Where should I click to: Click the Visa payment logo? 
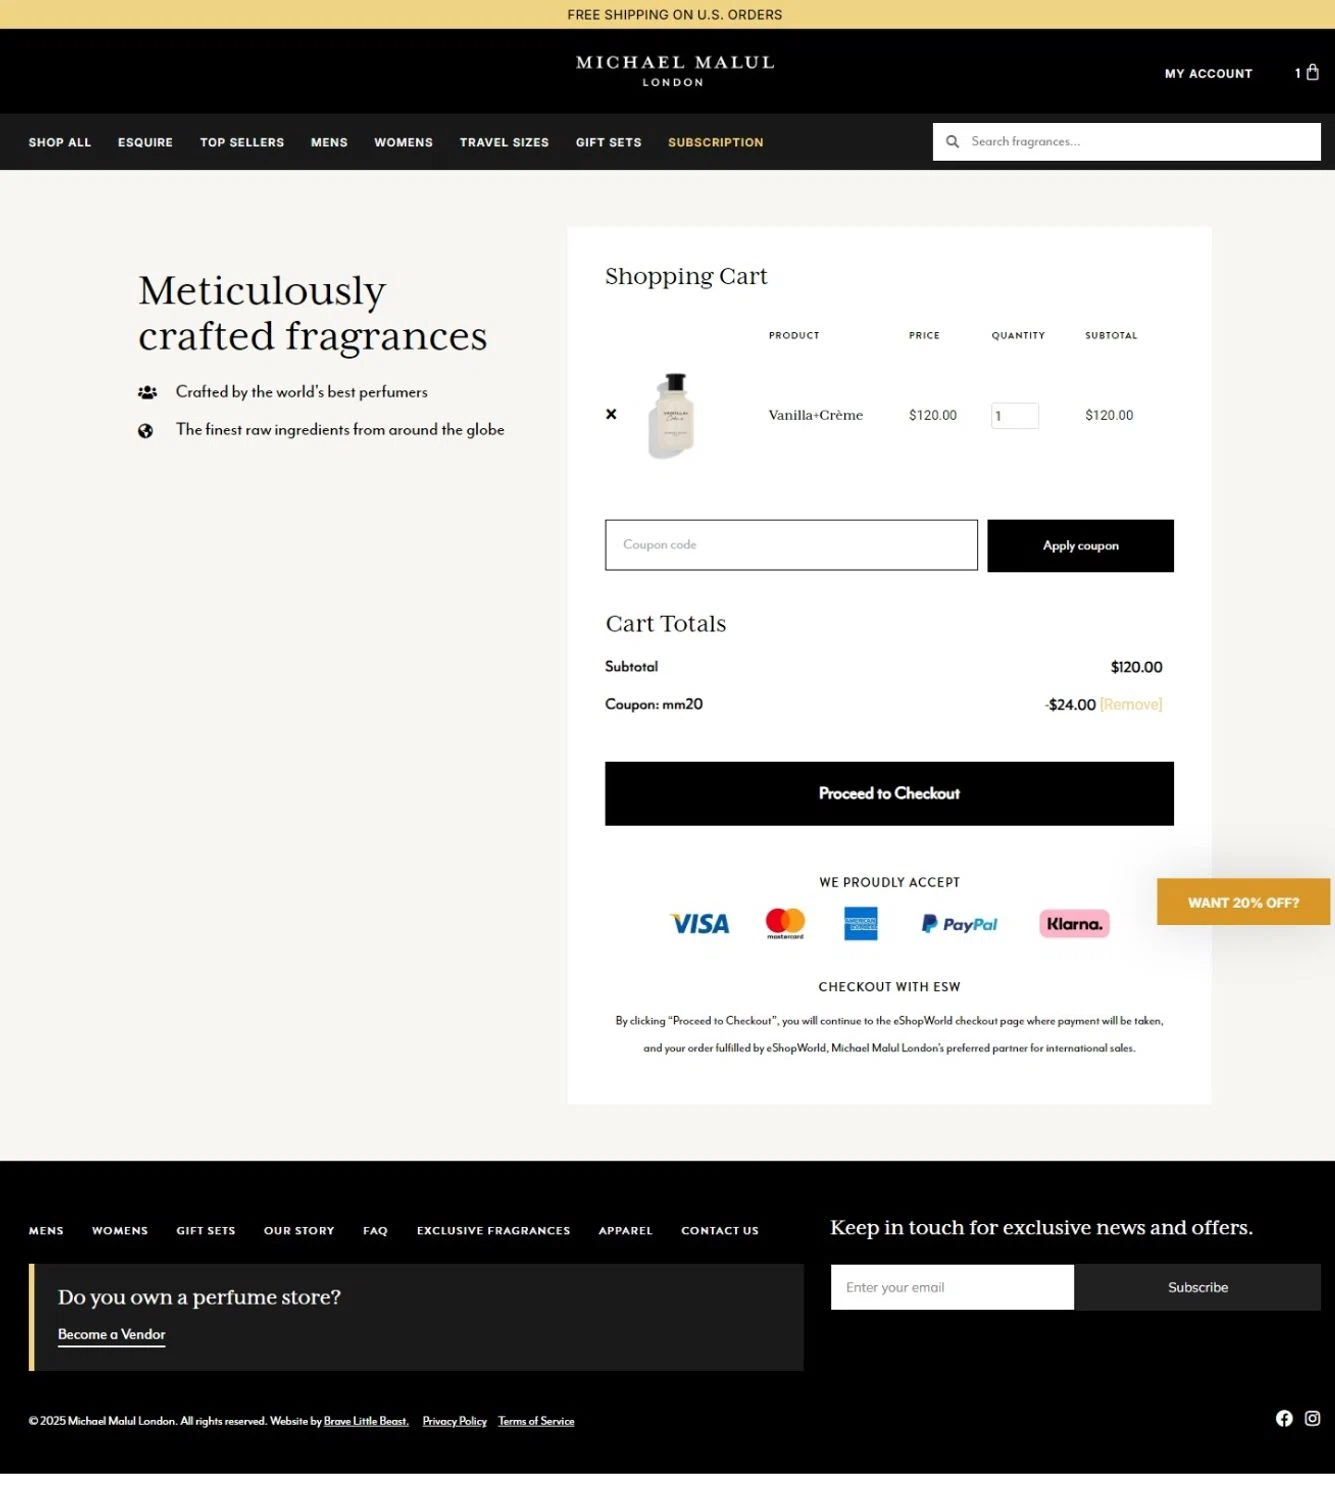(700, 924)
